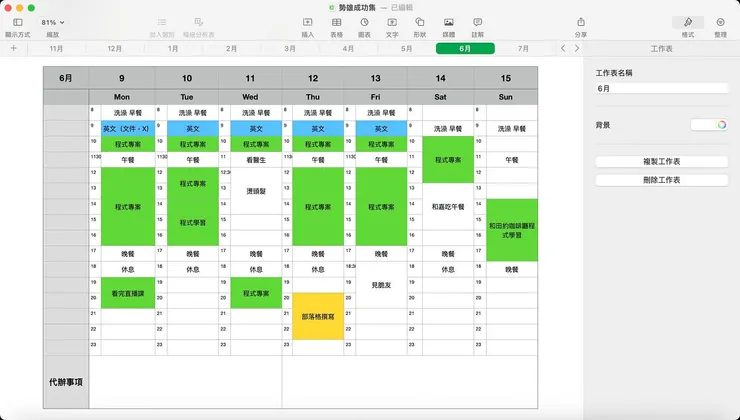This screenshot has width=740, height=420.
Task: Select the 和田約咖啡廳程式學習 cell on Sunday
Action: (512, 230)
